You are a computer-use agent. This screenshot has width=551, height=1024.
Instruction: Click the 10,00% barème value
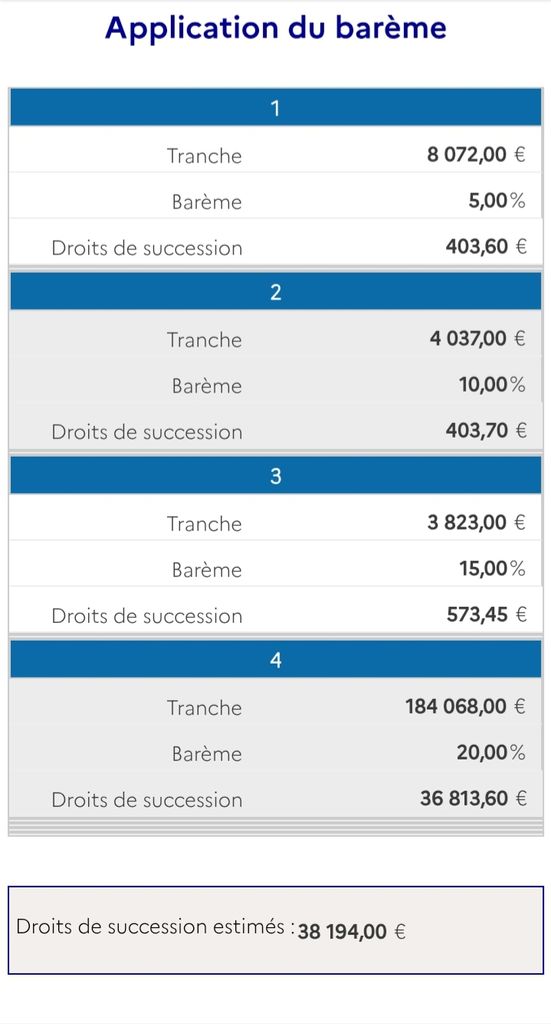pos(492,385)
